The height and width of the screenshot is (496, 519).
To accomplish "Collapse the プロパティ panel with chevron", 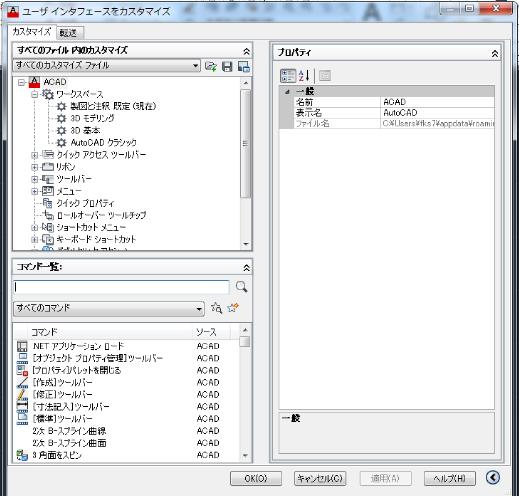I will tap(495, 53).
